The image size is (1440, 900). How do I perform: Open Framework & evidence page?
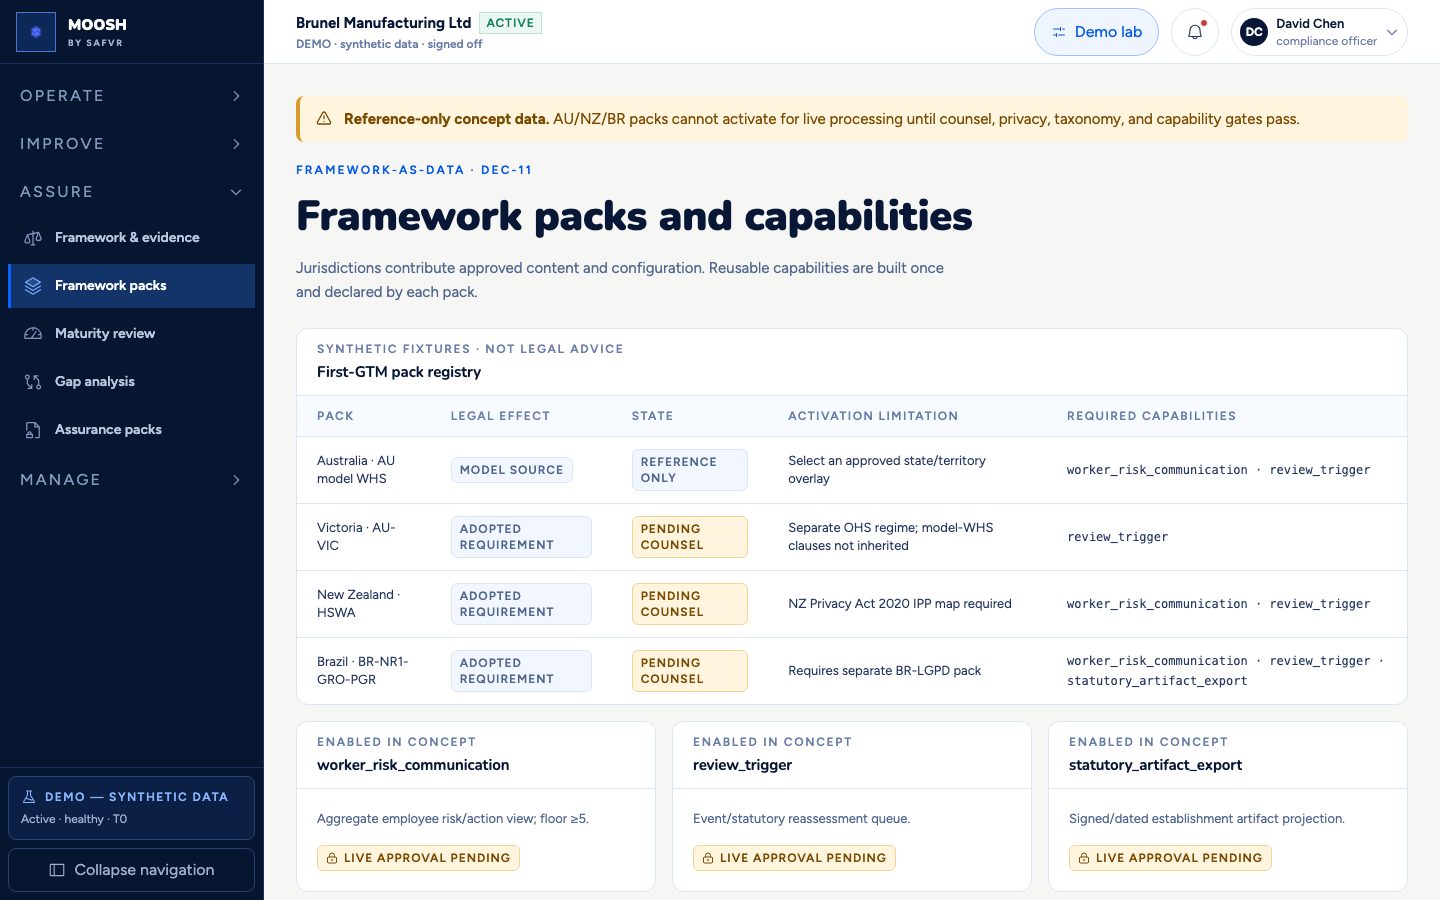tap(131, 238)
